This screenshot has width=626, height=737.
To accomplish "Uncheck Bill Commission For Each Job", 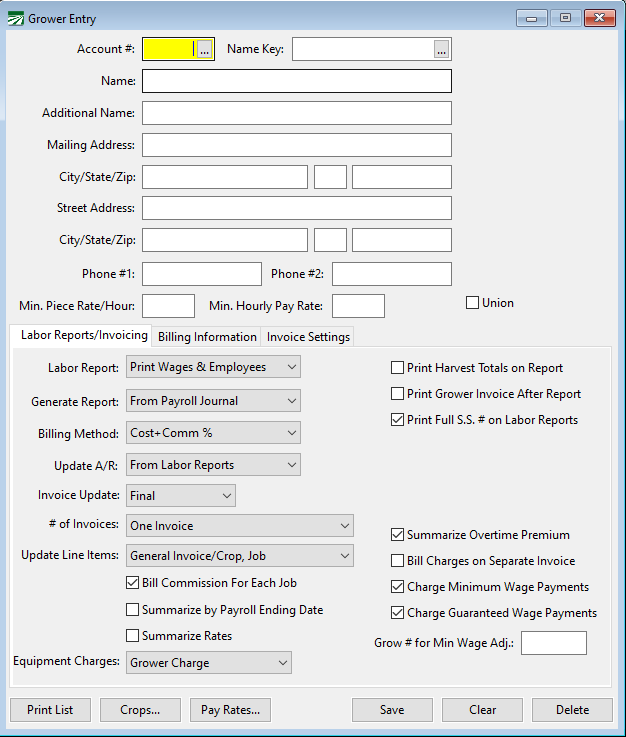I will [133, 583].
